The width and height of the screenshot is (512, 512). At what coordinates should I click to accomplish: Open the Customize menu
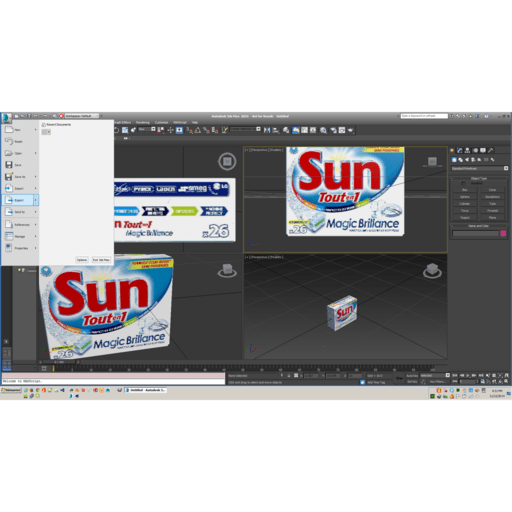click(161, 123)
